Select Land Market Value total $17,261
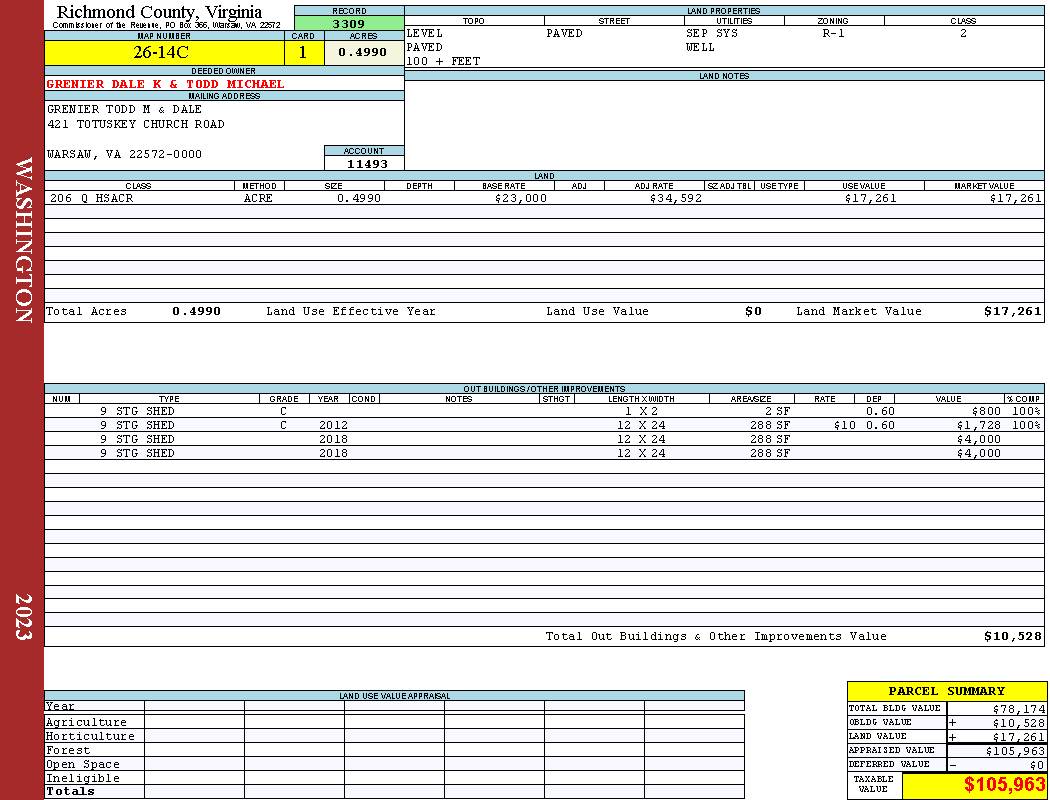 pyautogui.click(x=1012, y=311)
